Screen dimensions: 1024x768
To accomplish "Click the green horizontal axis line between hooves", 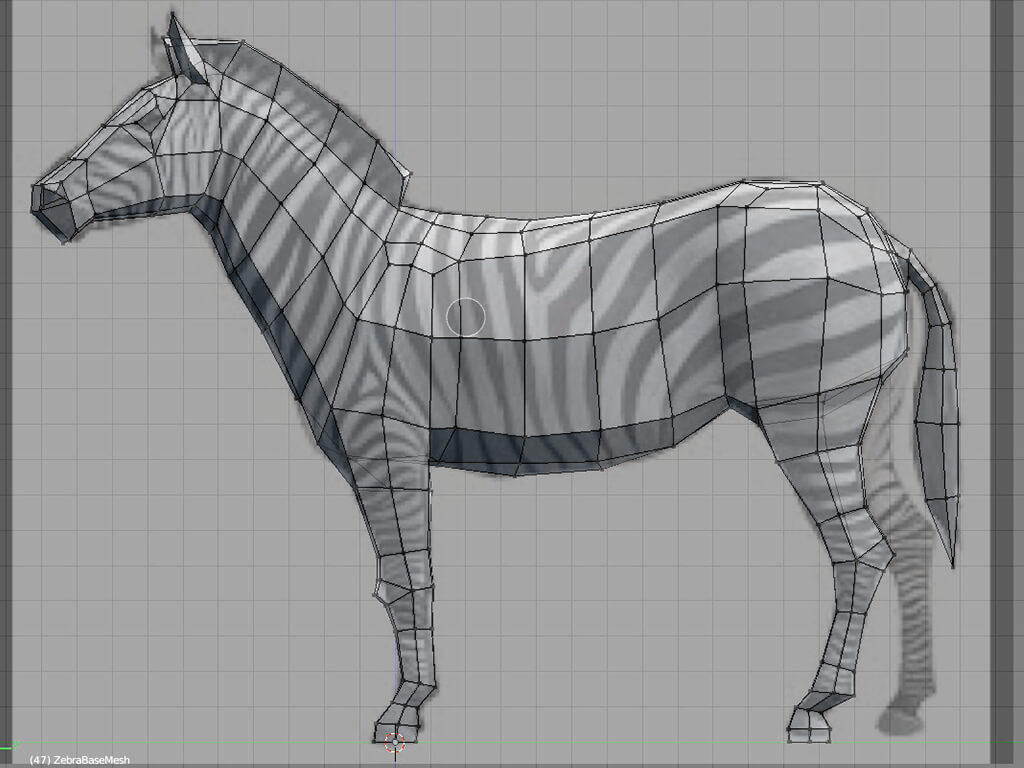I will (600, 743).
